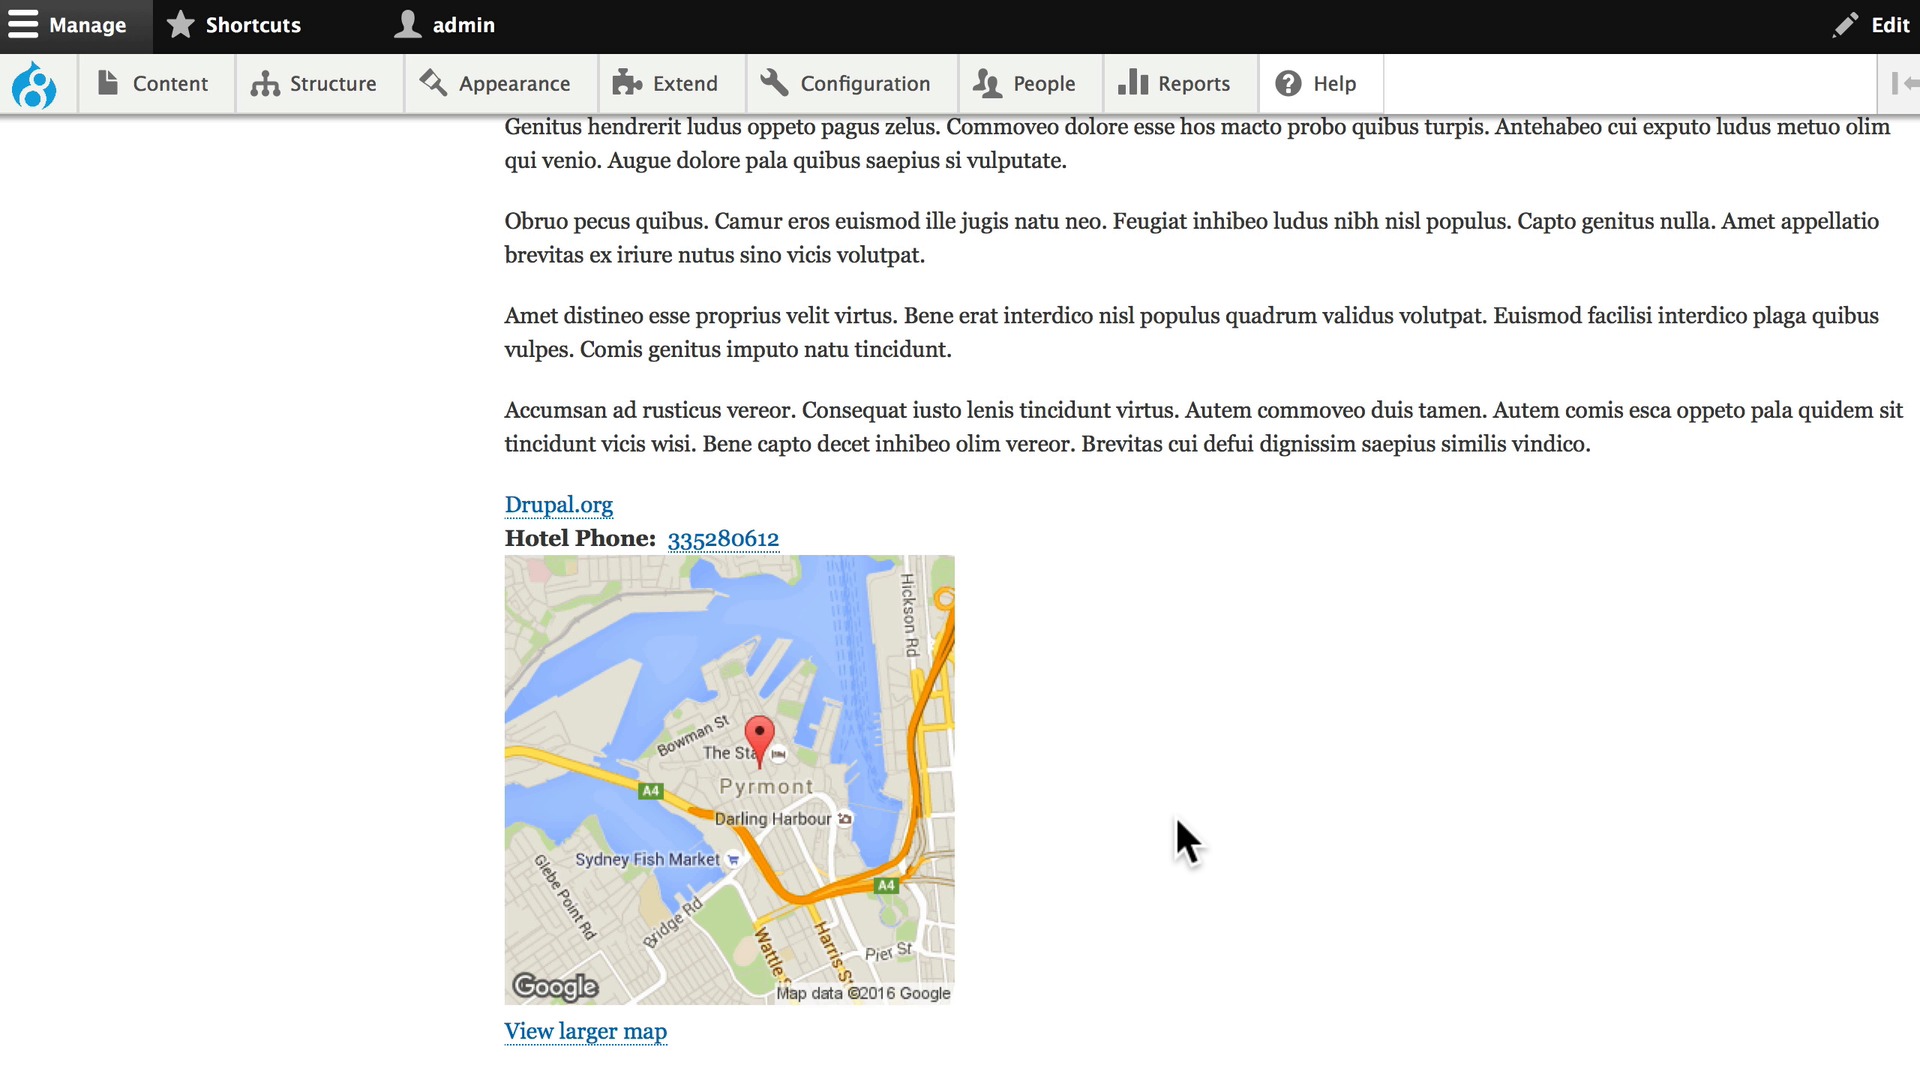Click the Edit pencil icon
Viewport: 1920px width, 1080px height.
tap(1845, 25)
